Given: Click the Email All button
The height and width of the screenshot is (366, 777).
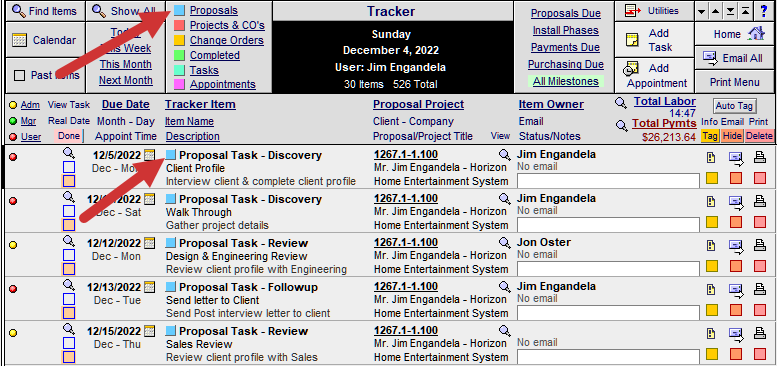Looking at the screenshot, I should pos(734,58).
